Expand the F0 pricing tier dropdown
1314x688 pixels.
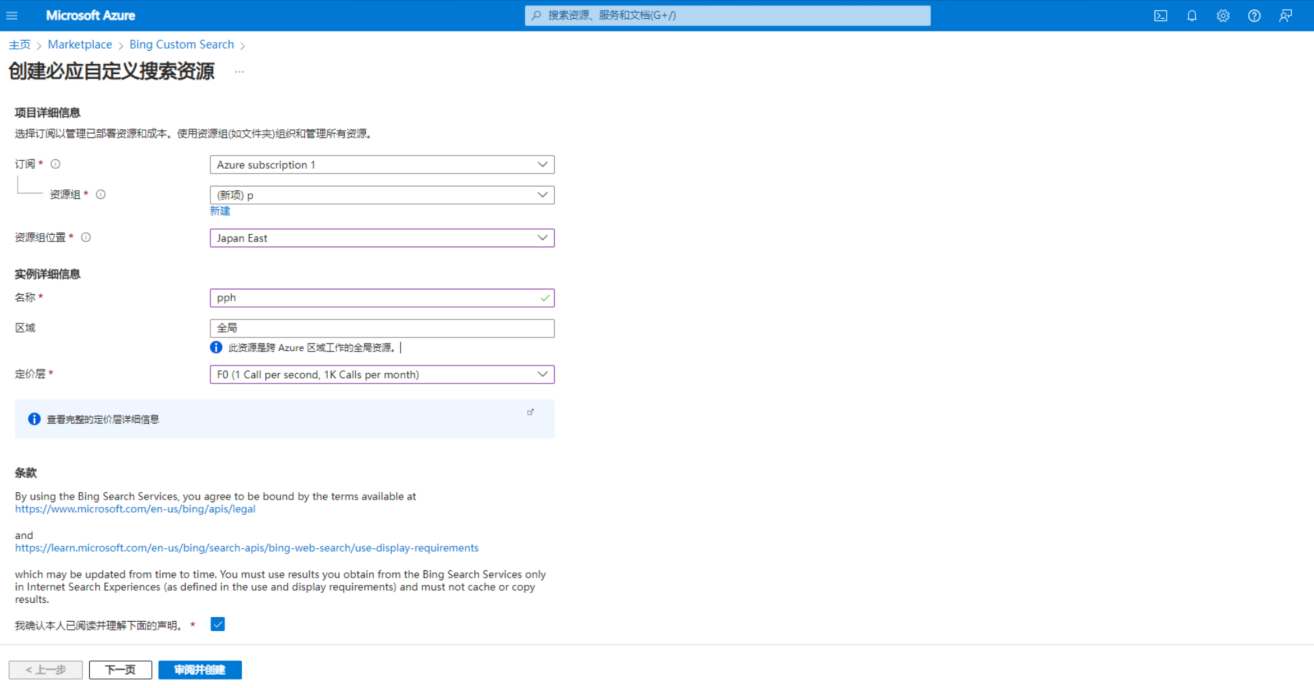[x=382, y=375]
